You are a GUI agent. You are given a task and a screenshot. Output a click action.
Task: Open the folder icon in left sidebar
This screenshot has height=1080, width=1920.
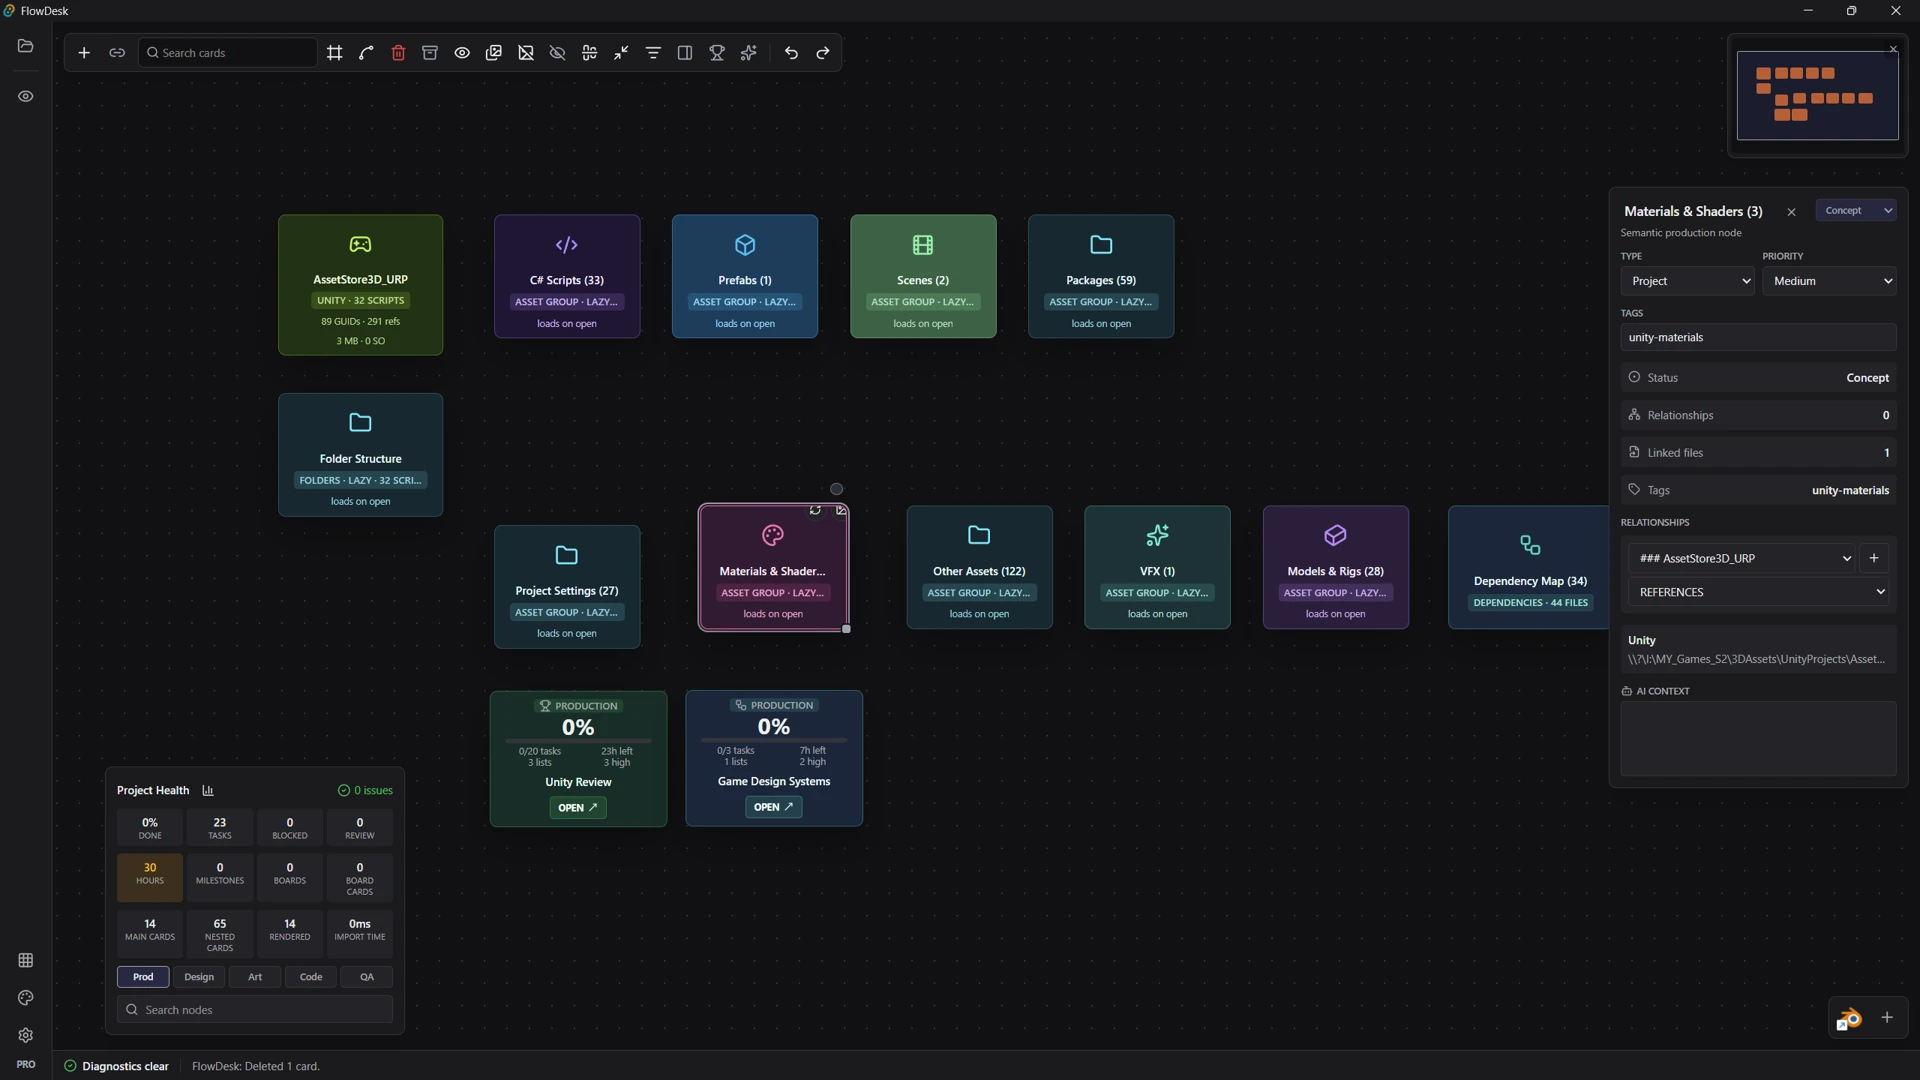(x=26, y=46)
